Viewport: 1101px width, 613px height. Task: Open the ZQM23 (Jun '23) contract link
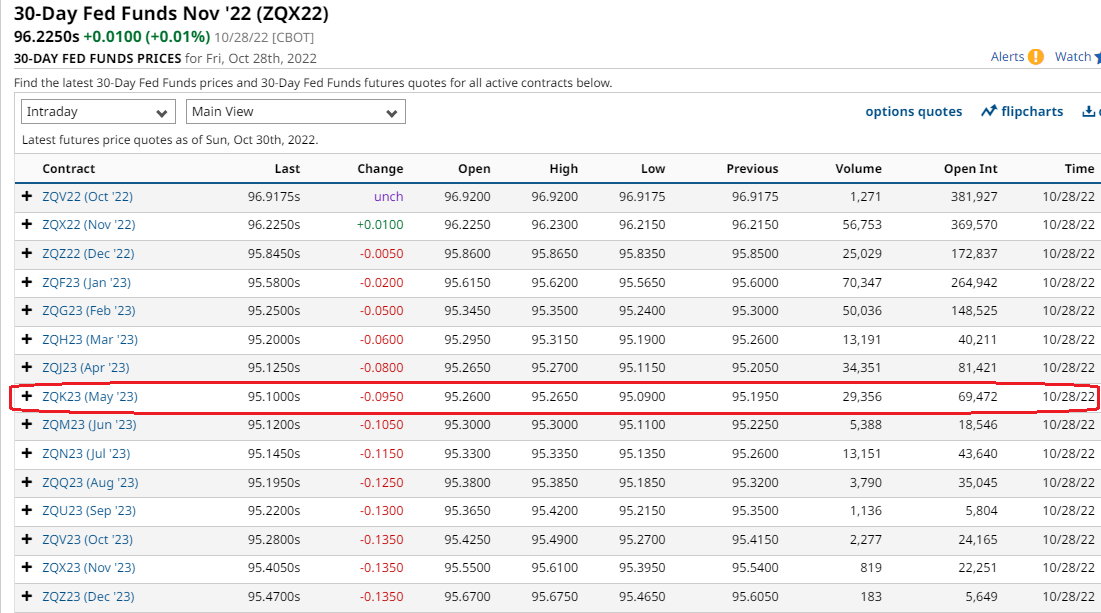(89, 425)
